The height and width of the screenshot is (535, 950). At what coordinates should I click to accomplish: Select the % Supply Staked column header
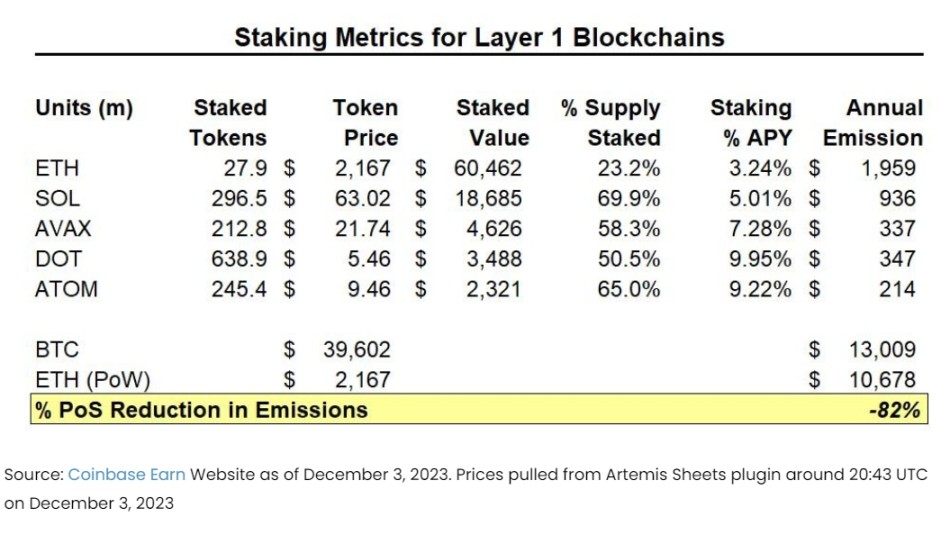(611, 123)
